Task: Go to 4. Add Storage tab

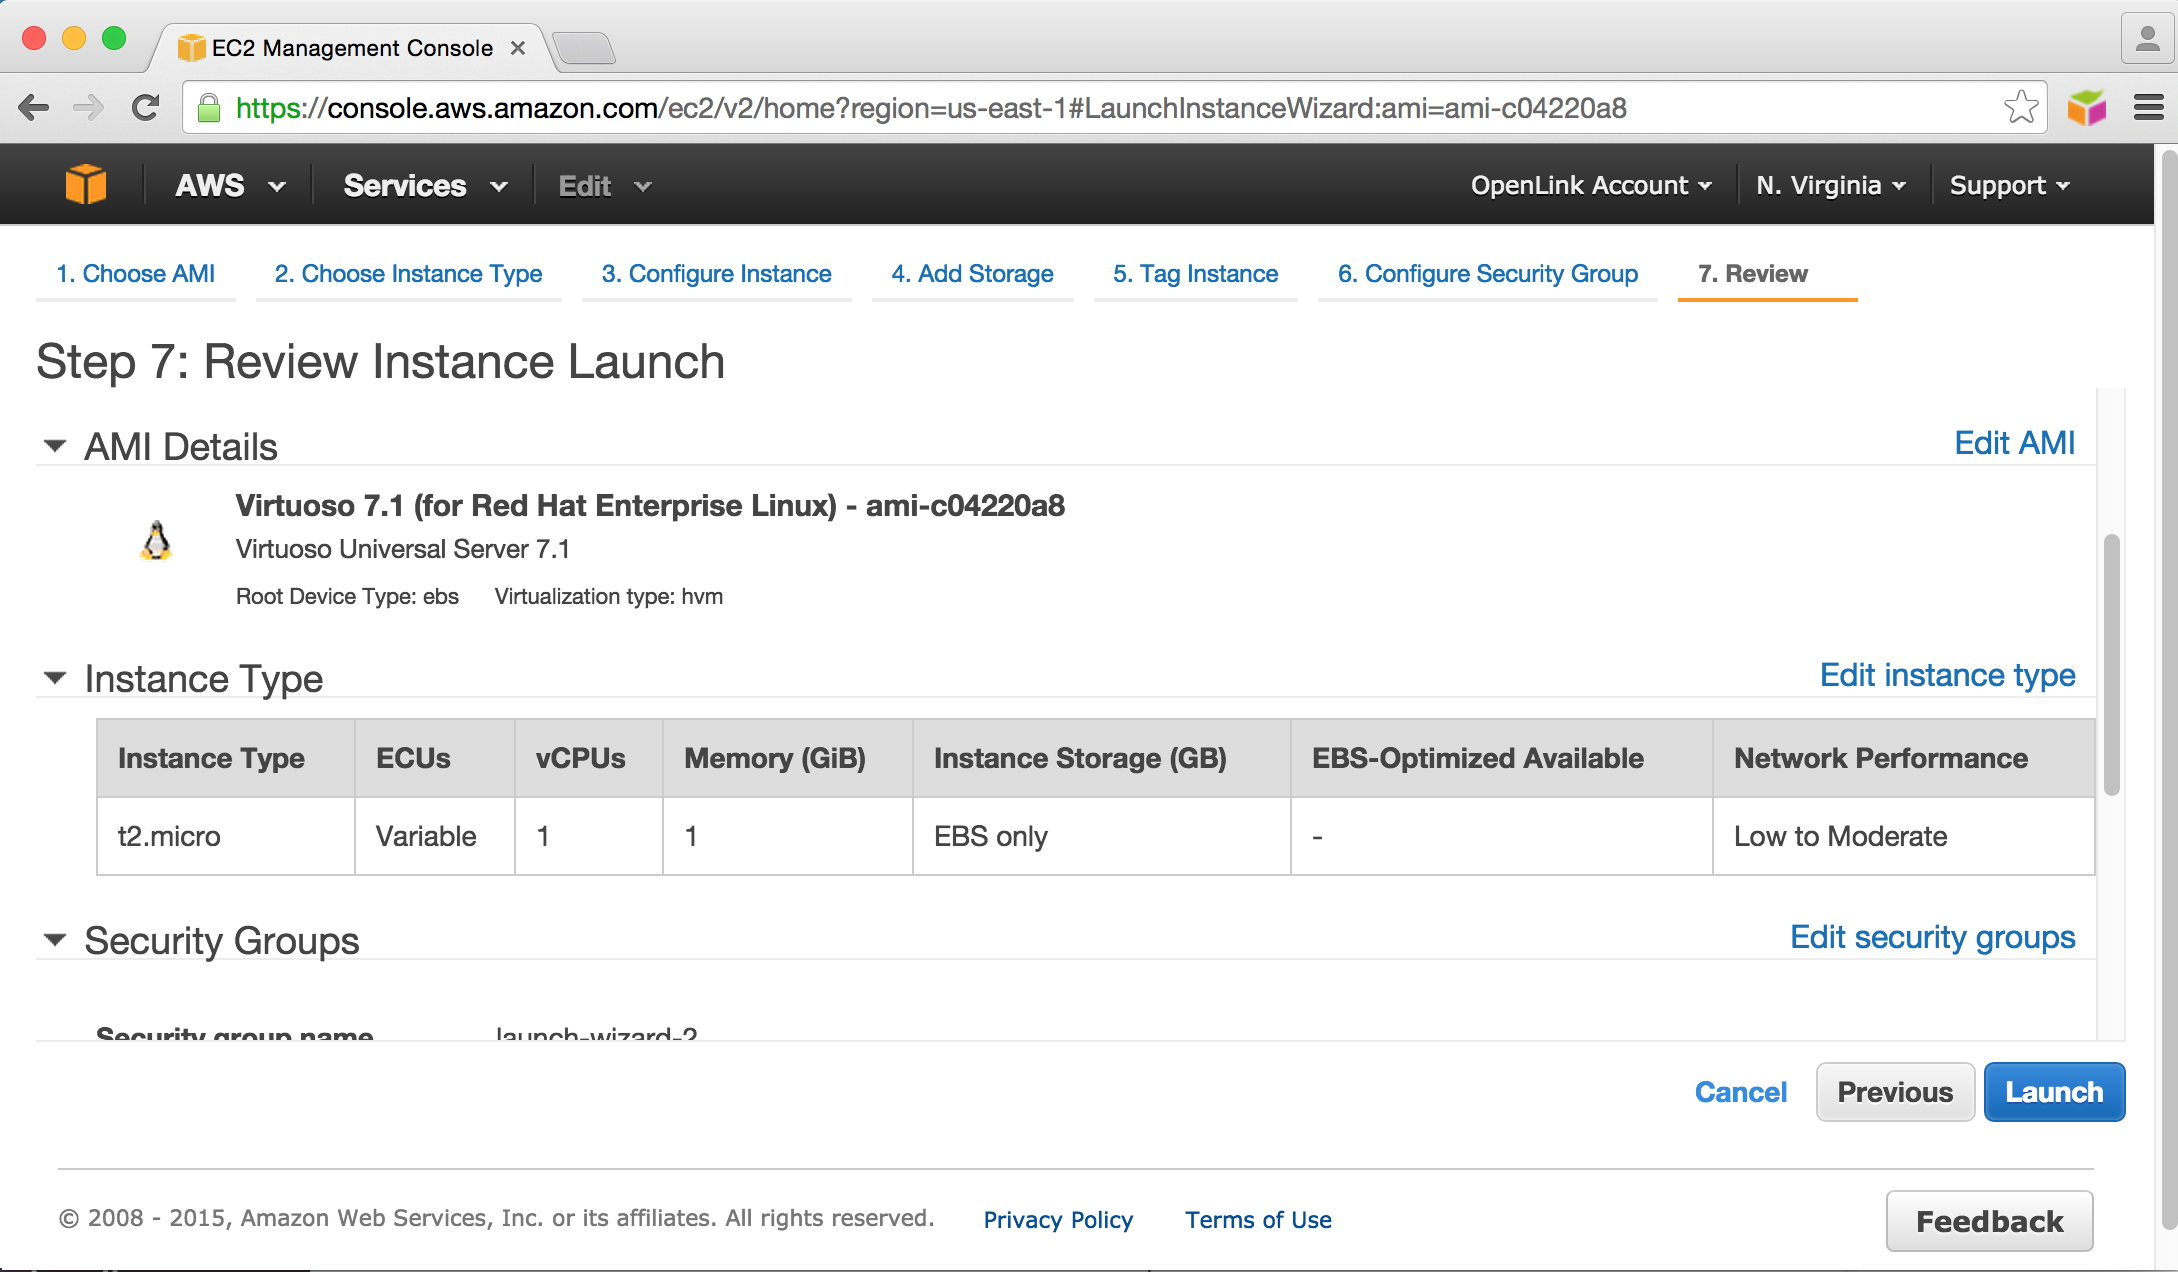Action: tap(972, 274)
